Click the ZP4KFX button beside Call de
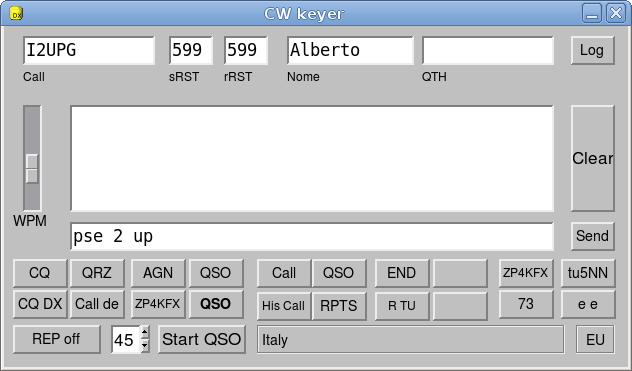 coord(158,304)
